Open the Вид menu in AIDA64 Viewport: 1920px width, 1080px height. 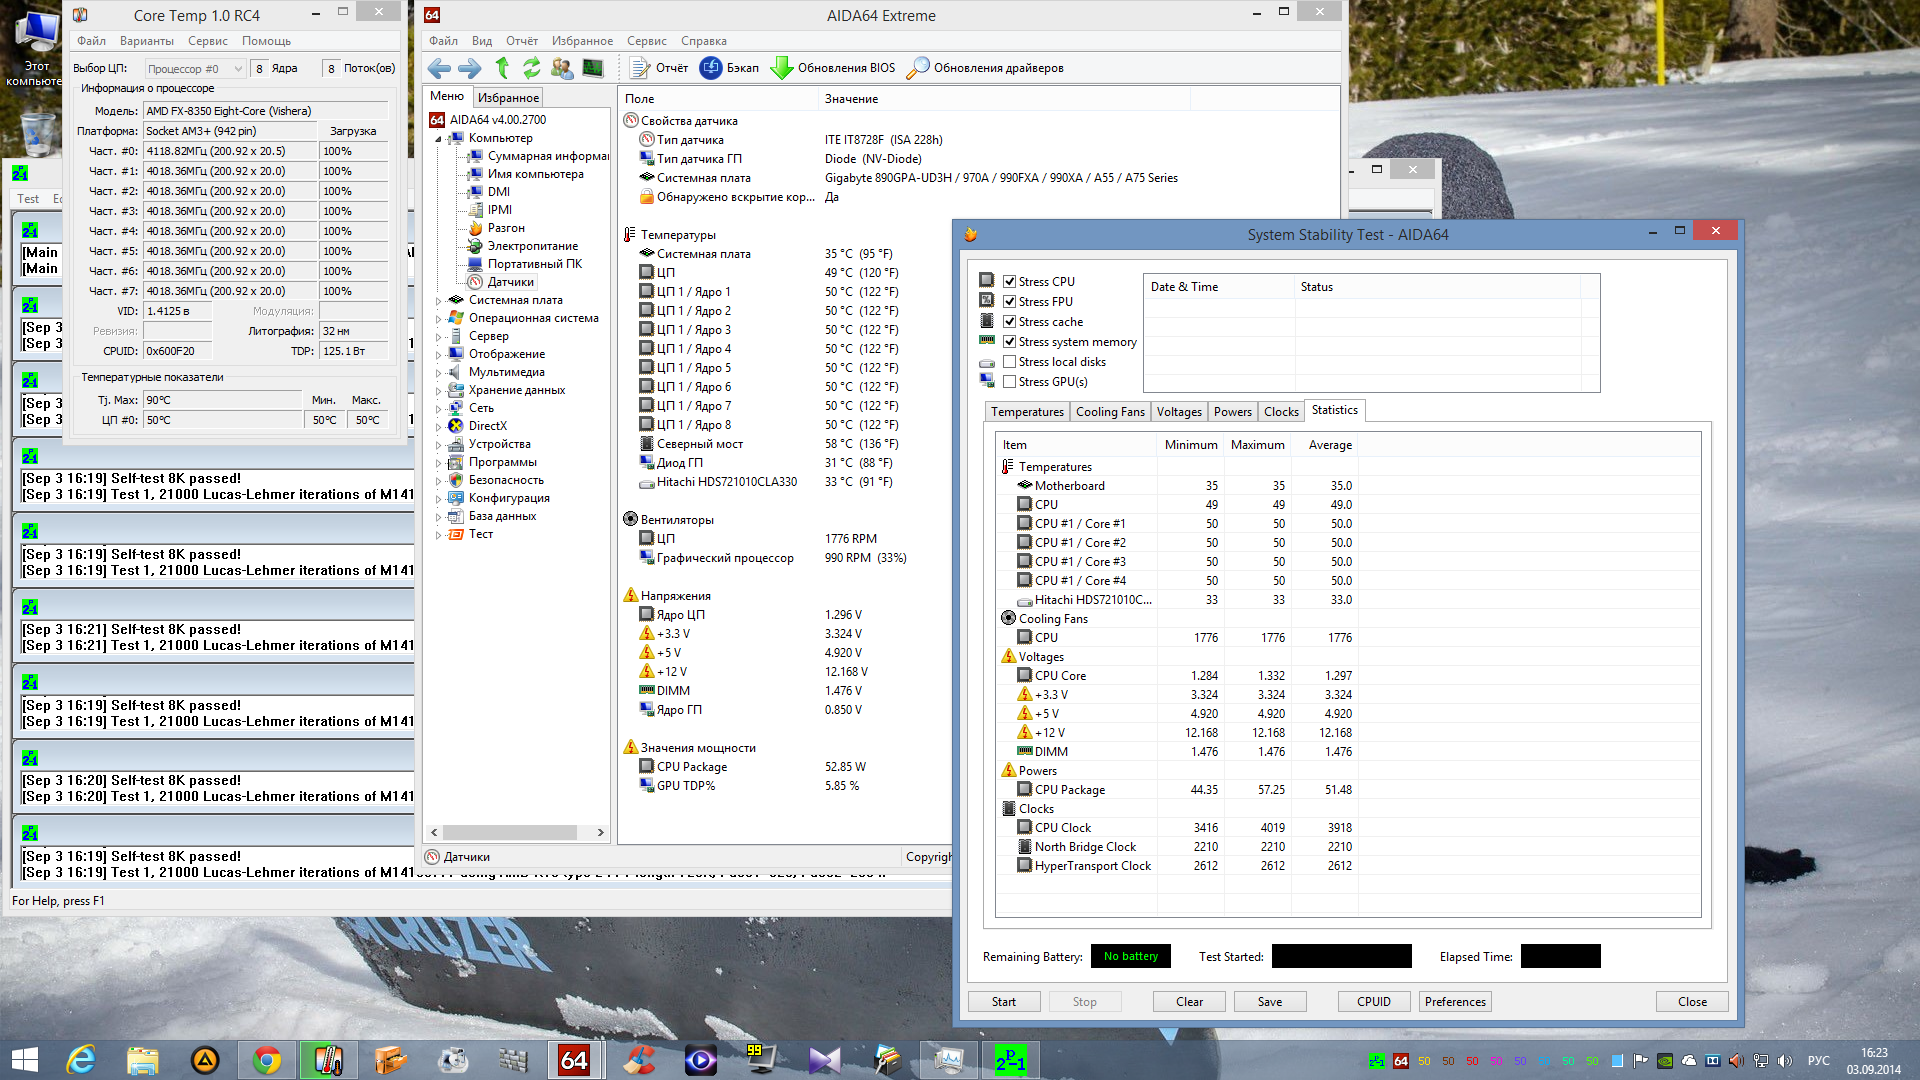tap(482, 41)
